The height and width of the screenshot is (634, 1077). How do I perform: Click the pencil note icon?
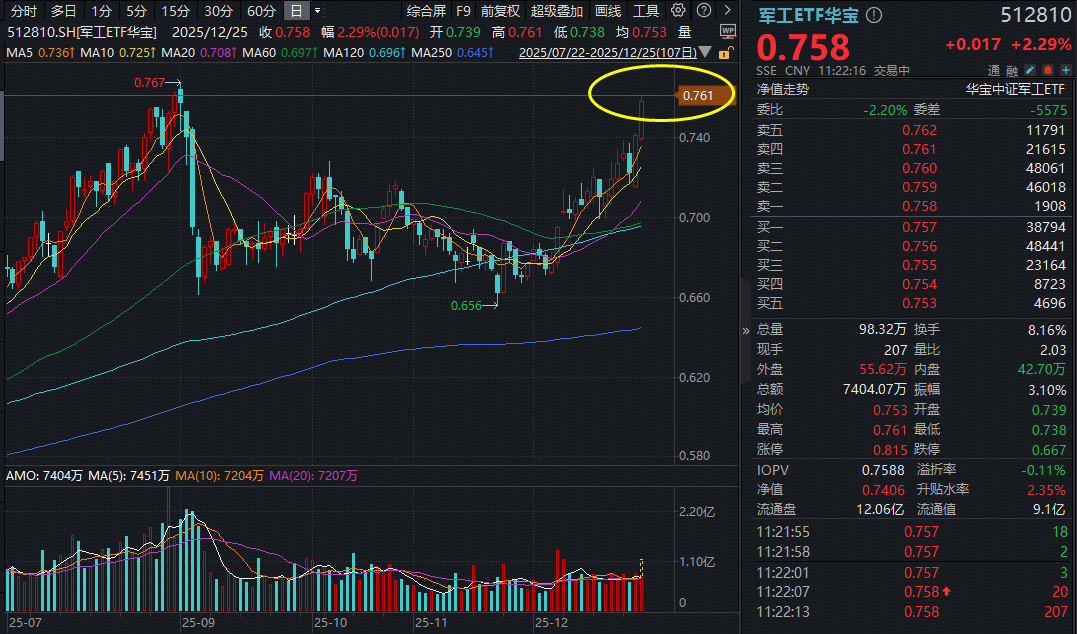click(x=1029, y=70)
